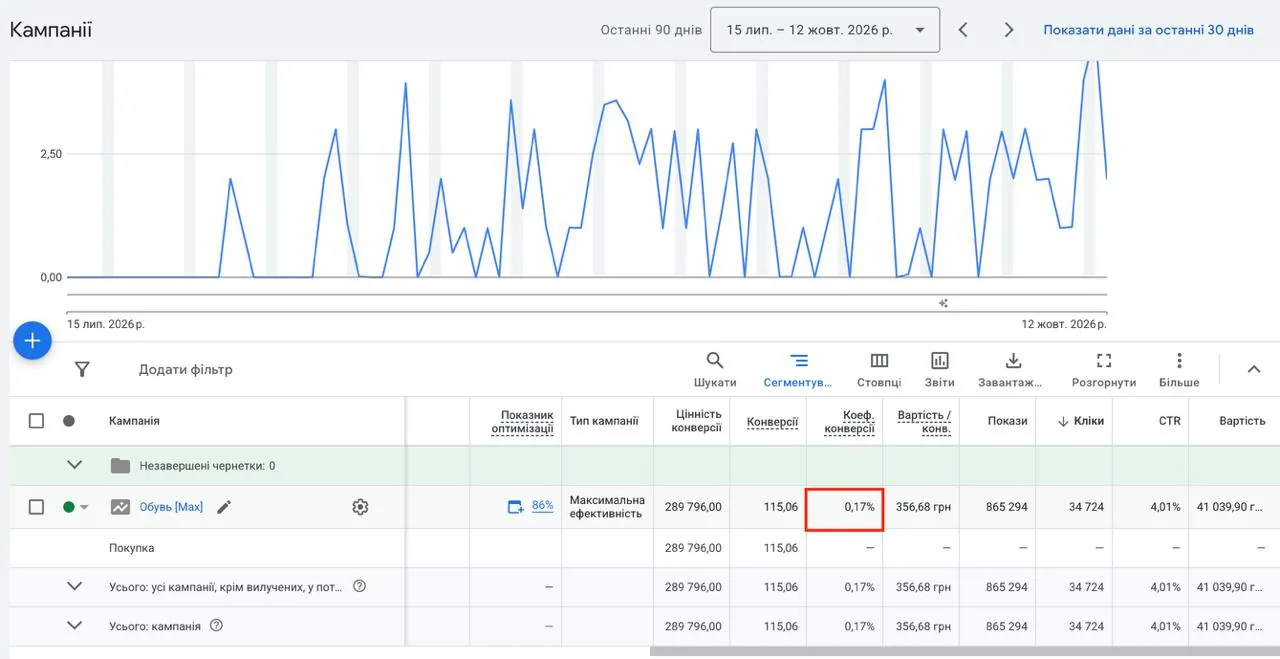
Task: Click the blue plus create campaign button
Action: (32, 341)
